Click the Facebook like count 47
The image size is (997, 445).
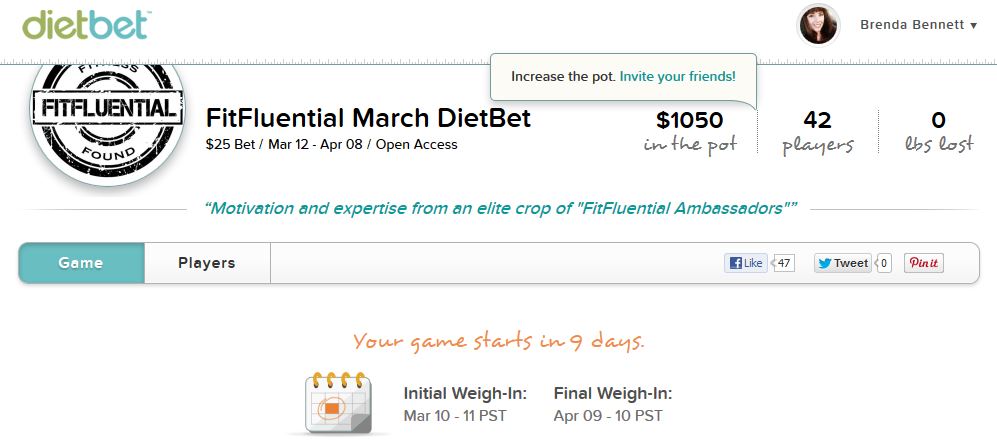784,263
